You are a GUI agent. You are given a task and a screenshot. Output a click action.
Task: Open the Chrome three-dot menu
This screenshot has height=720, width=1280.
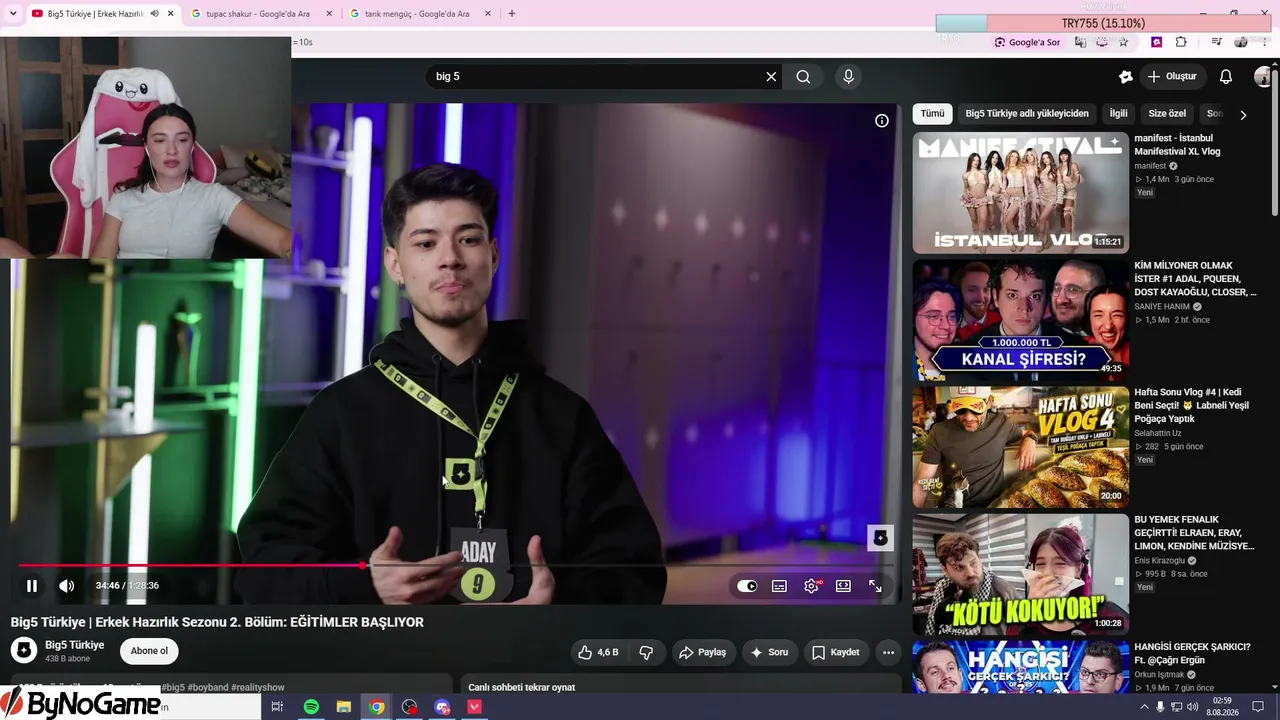click(1266, 42)
